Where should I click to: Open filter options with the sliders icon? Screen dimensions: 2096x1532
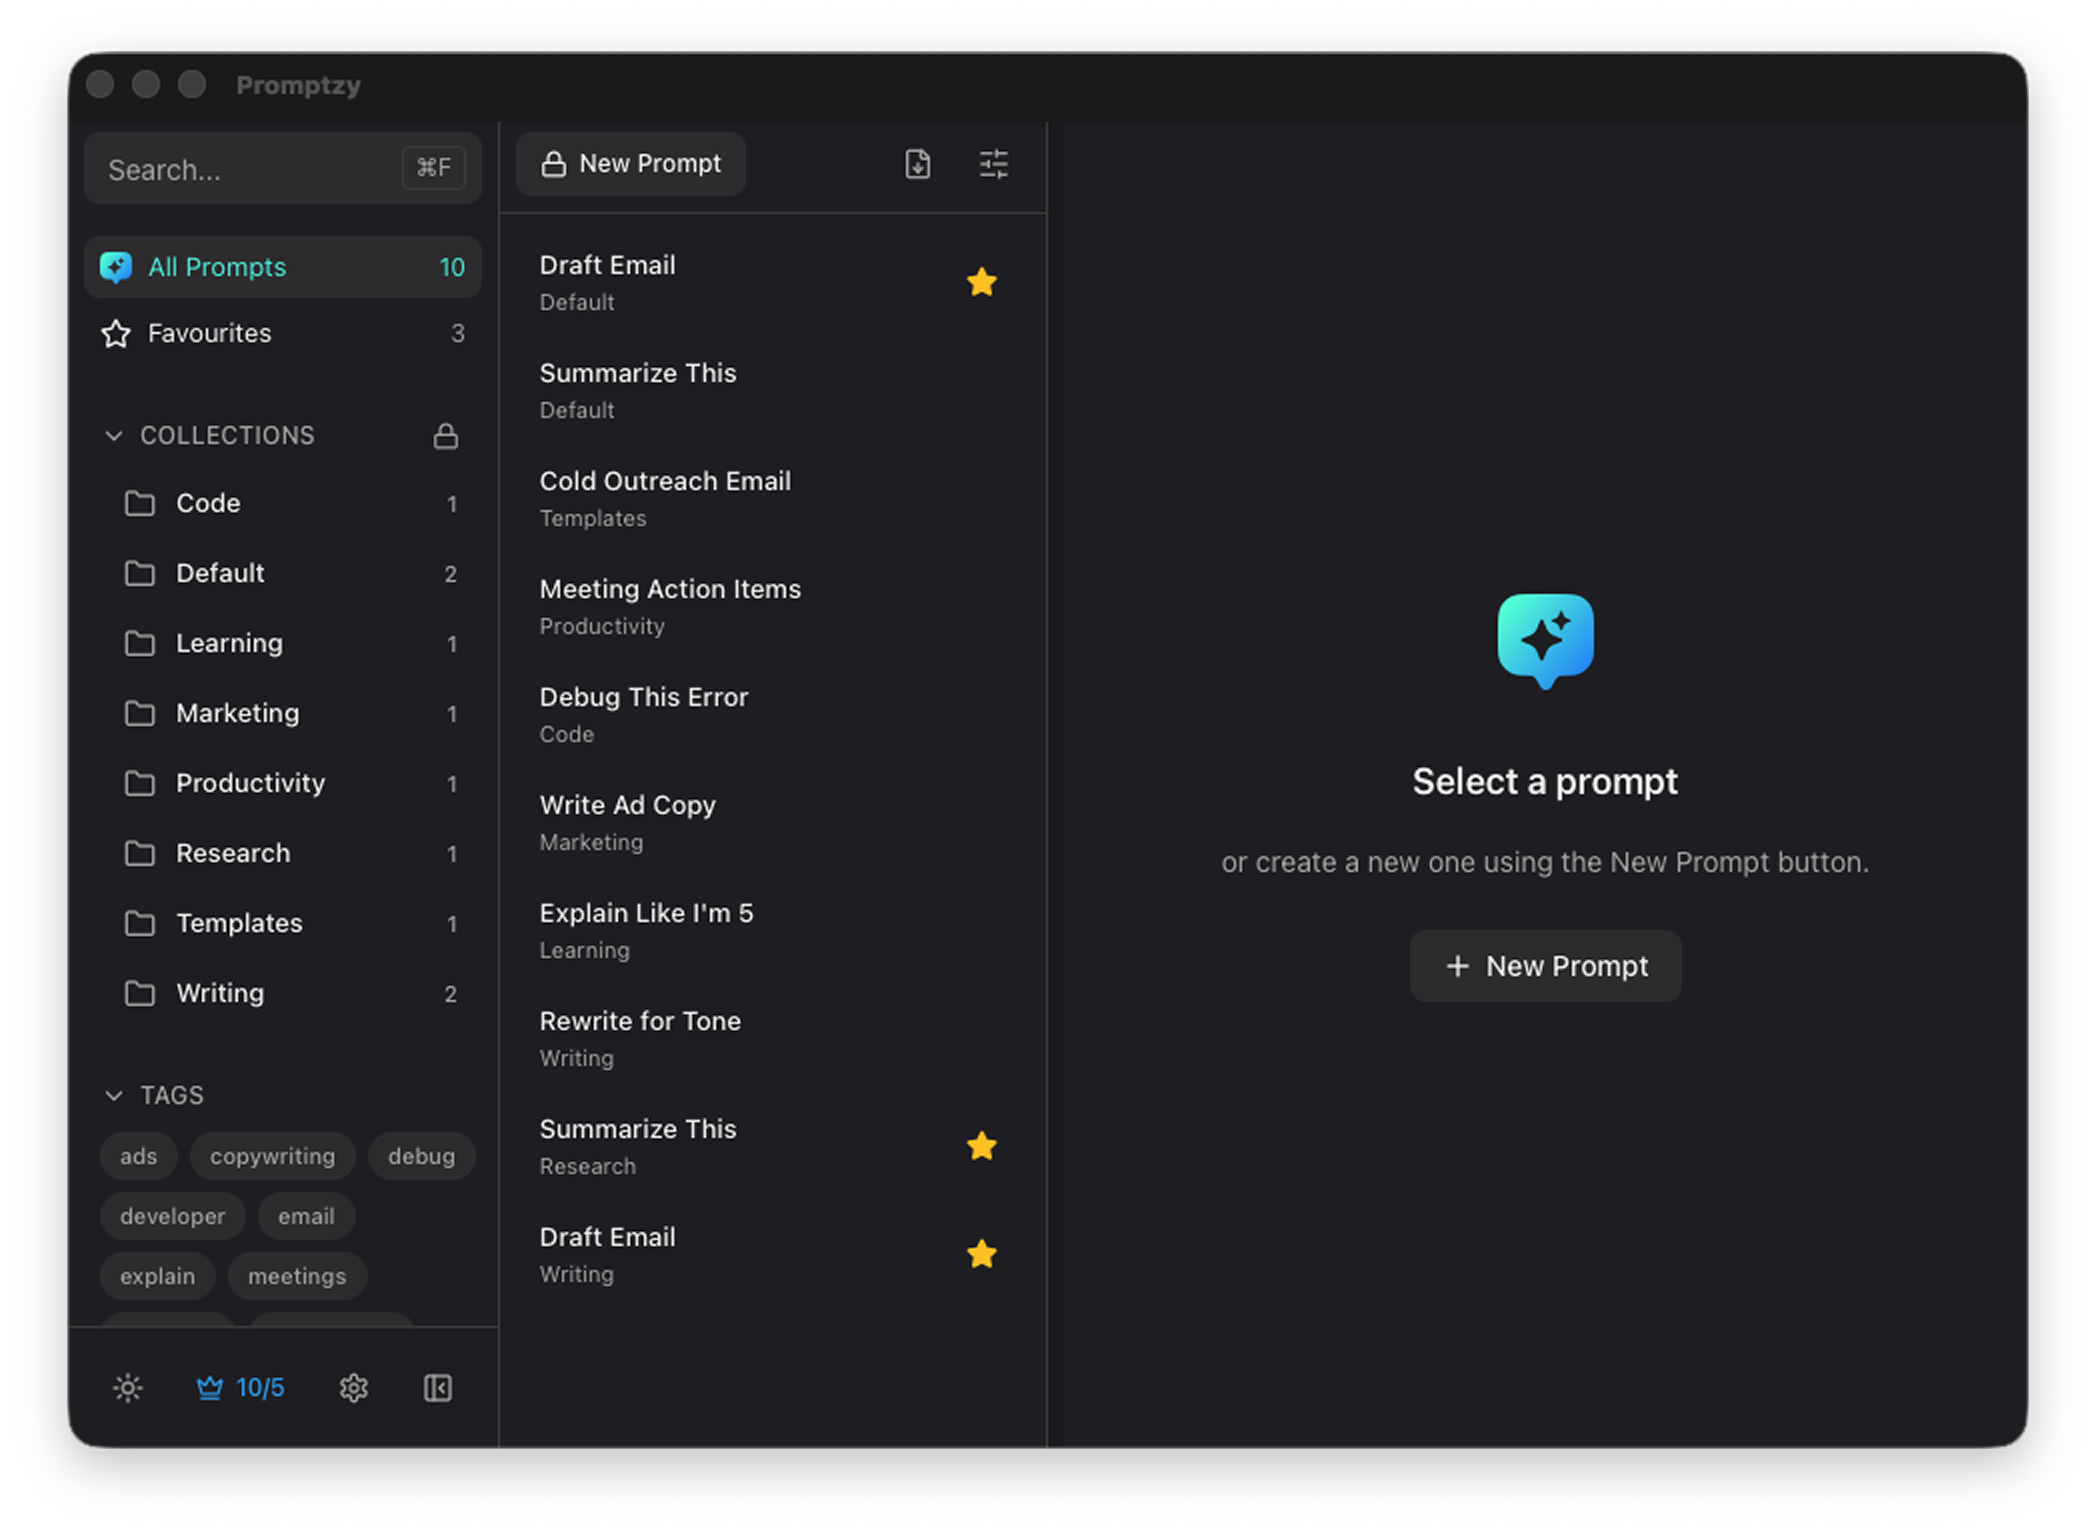(x=993, y=164)
